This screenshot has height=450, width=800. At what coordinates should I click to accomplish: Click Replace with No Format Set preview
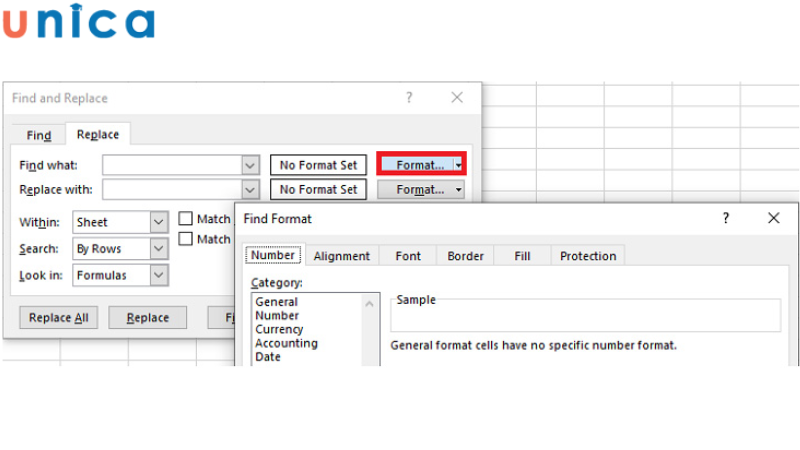318,190
